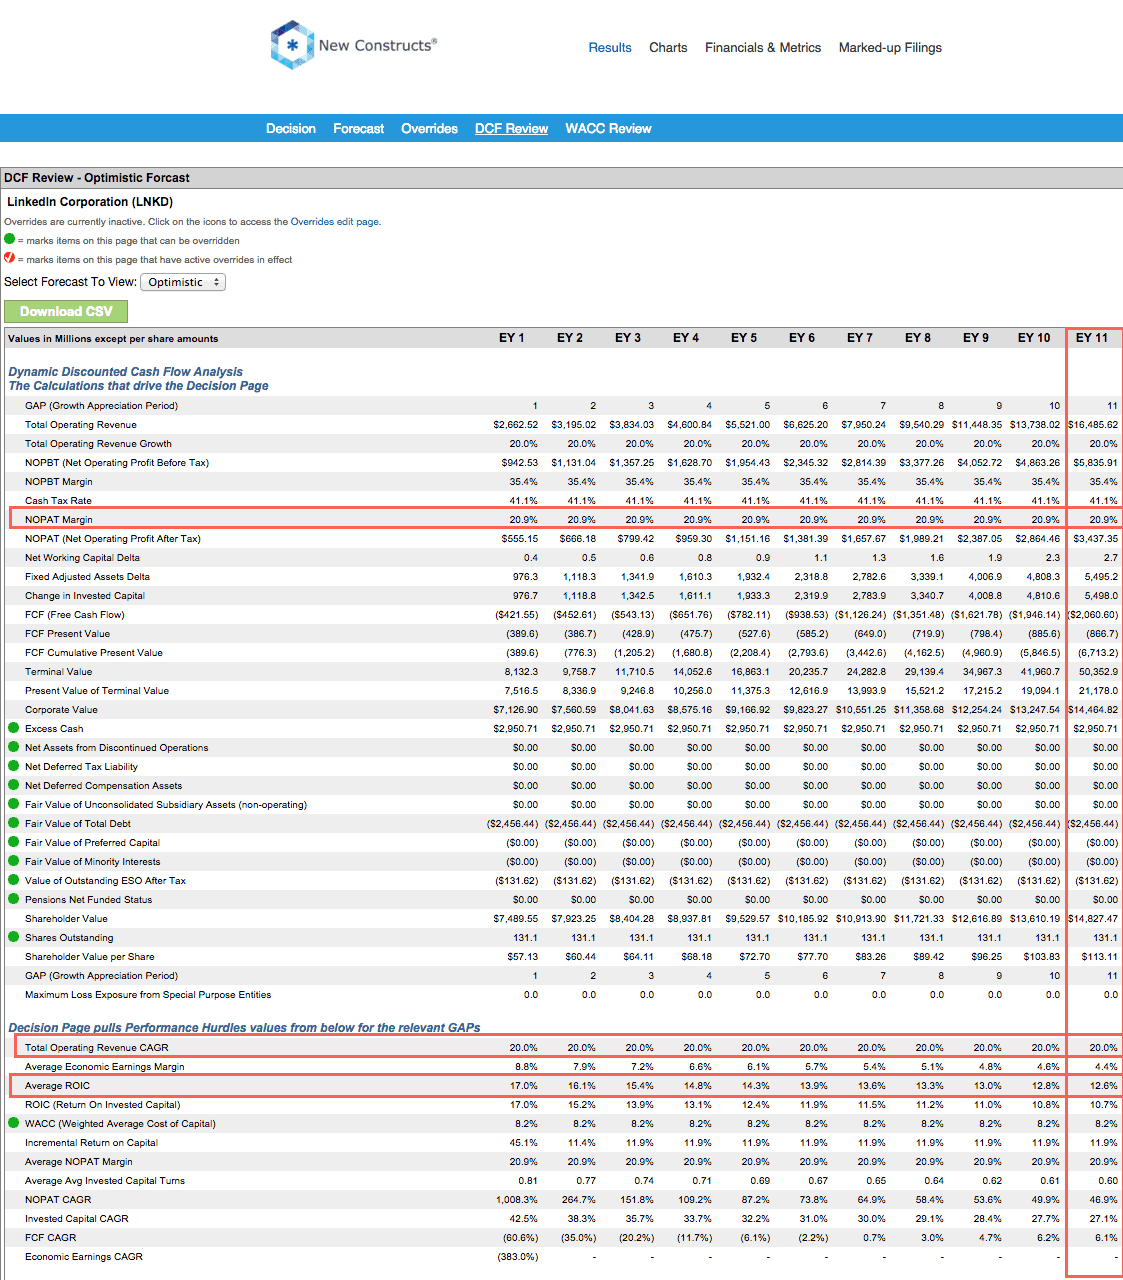Viewport: 1123px width, 1280px height.
Task: Open the Overrides tab
Action: (x=430, y=128)
